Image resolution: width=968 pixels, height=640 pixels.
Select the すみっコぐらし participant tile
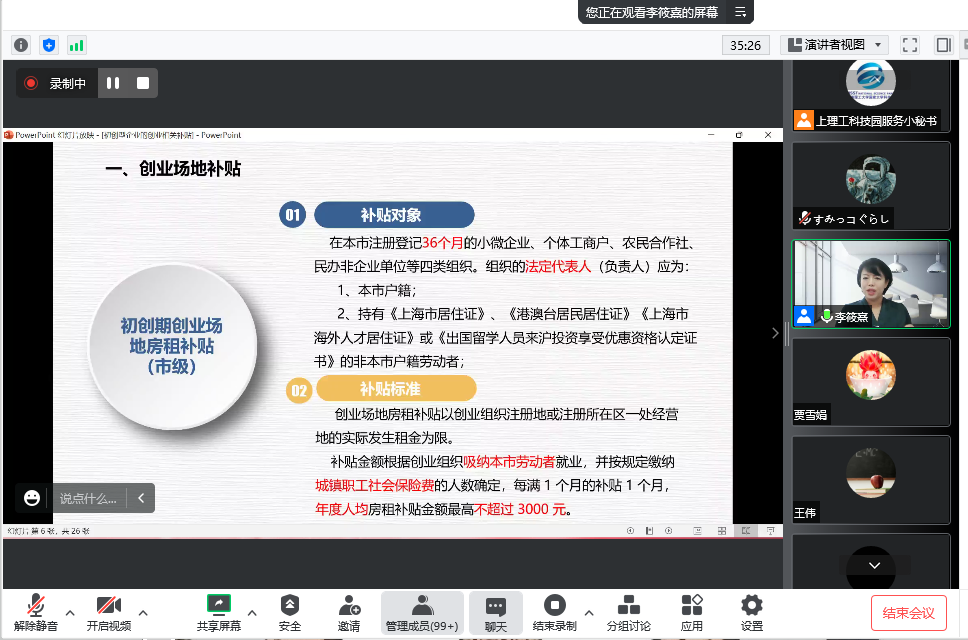(x=871, y=186)
